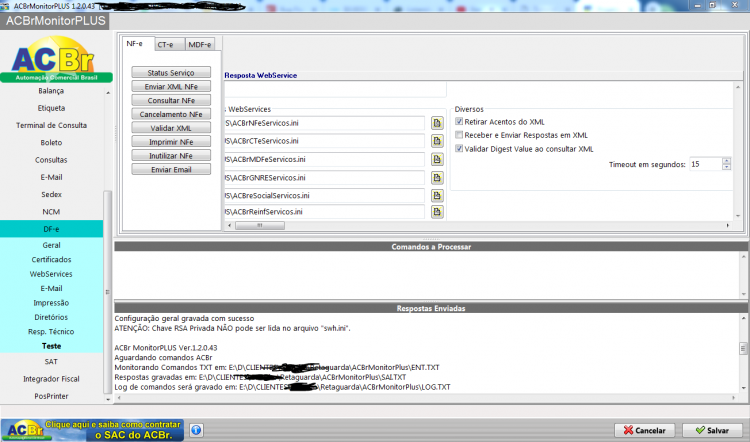Open file browser for ACBrNFeServicos.ini
750x442 pixels.
pyautogui.click(x=437, y=123)
